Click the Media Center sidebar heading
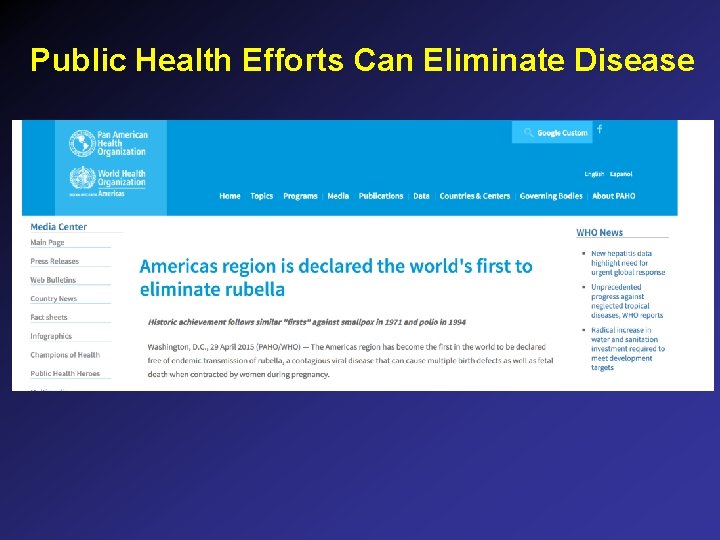 58,227
